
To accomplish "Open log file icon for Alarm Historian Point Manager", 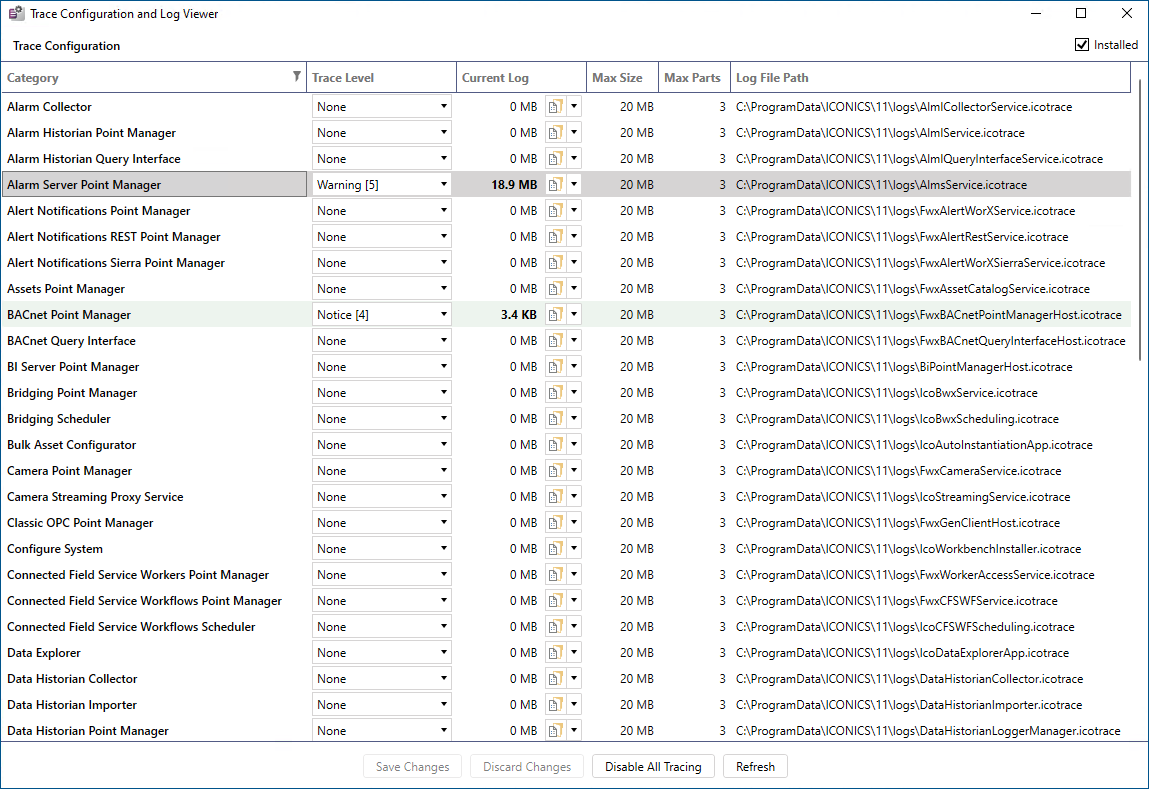I will pos(555,133).
